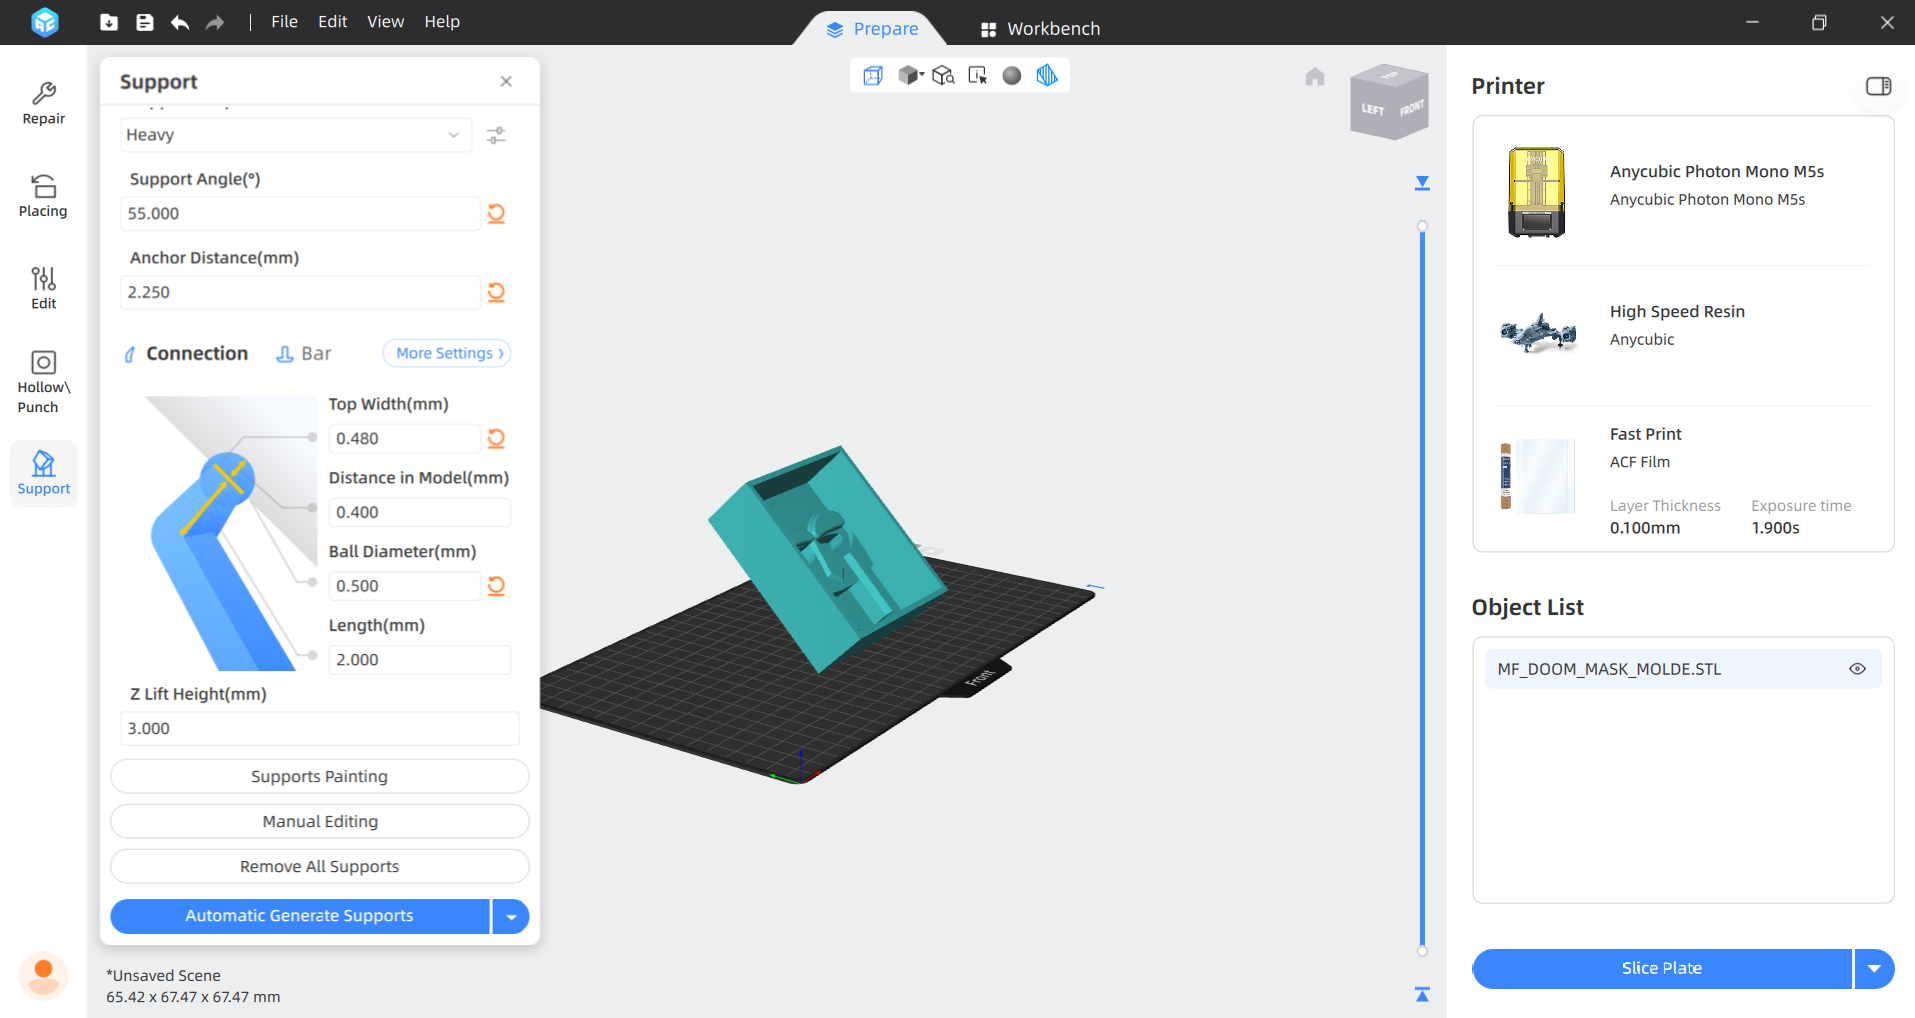Open More Settings link
Screen dimensions: 1915x1018
(447, 353)
